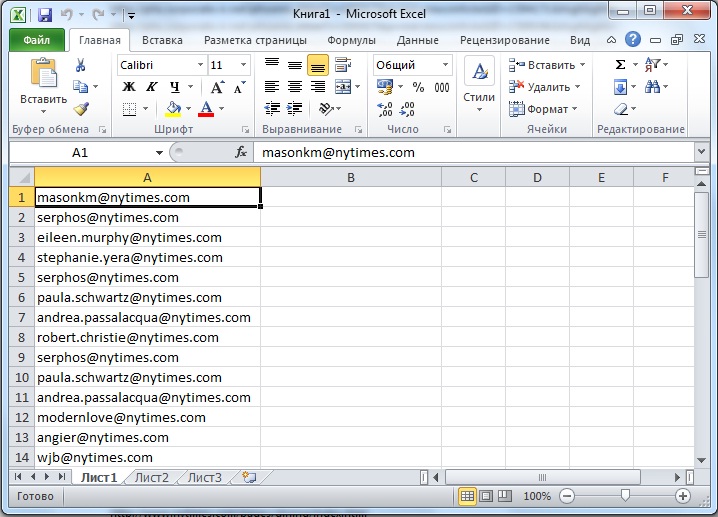The width and height of the screenshot is (718, 517).
Task: Align text left horizontally
Action: pyautogui.click(x=272, y=87)
